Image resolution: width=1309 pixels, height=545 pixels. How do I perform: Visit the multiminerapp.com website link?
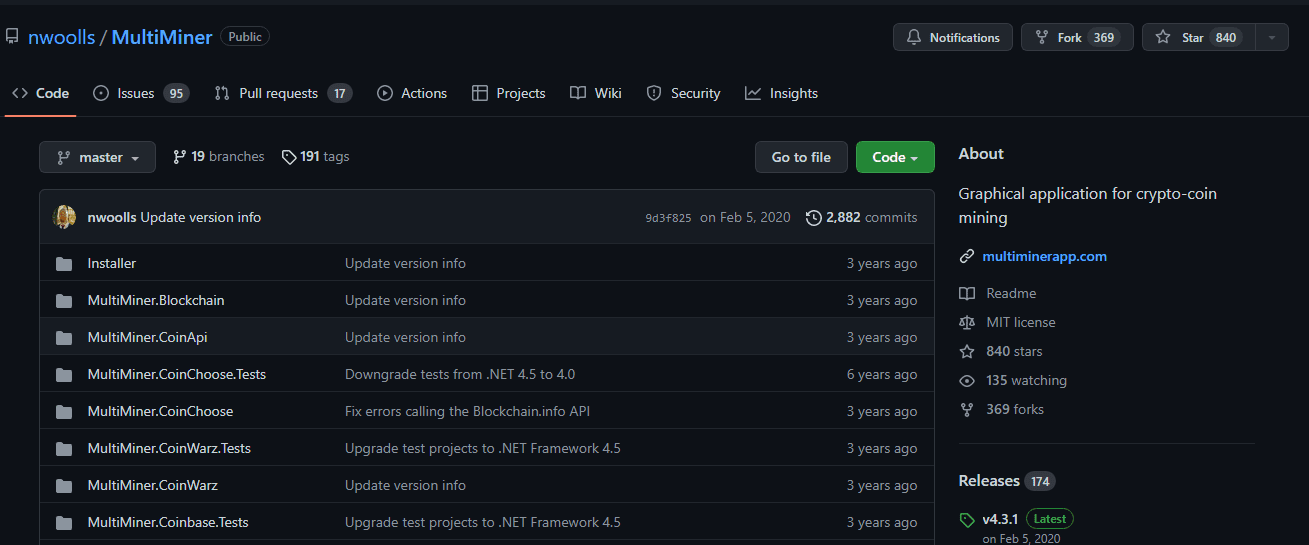1045,257
